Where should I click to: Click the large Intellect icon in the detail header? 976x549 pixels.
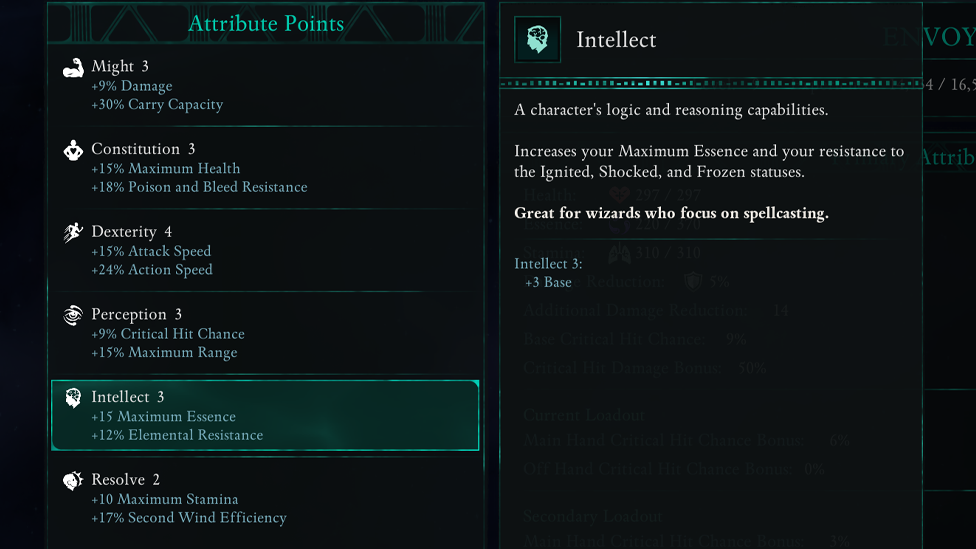click(537, 40)
